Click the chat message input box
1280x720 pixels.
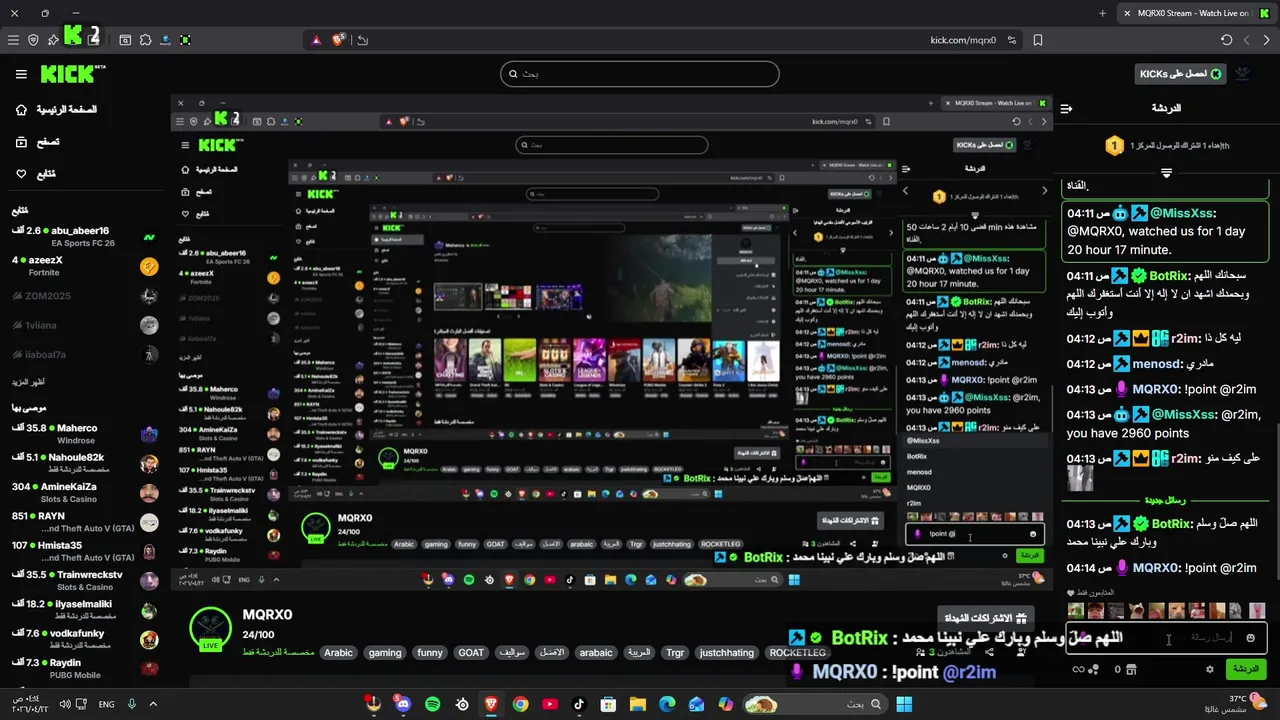tap(1166, 638)
